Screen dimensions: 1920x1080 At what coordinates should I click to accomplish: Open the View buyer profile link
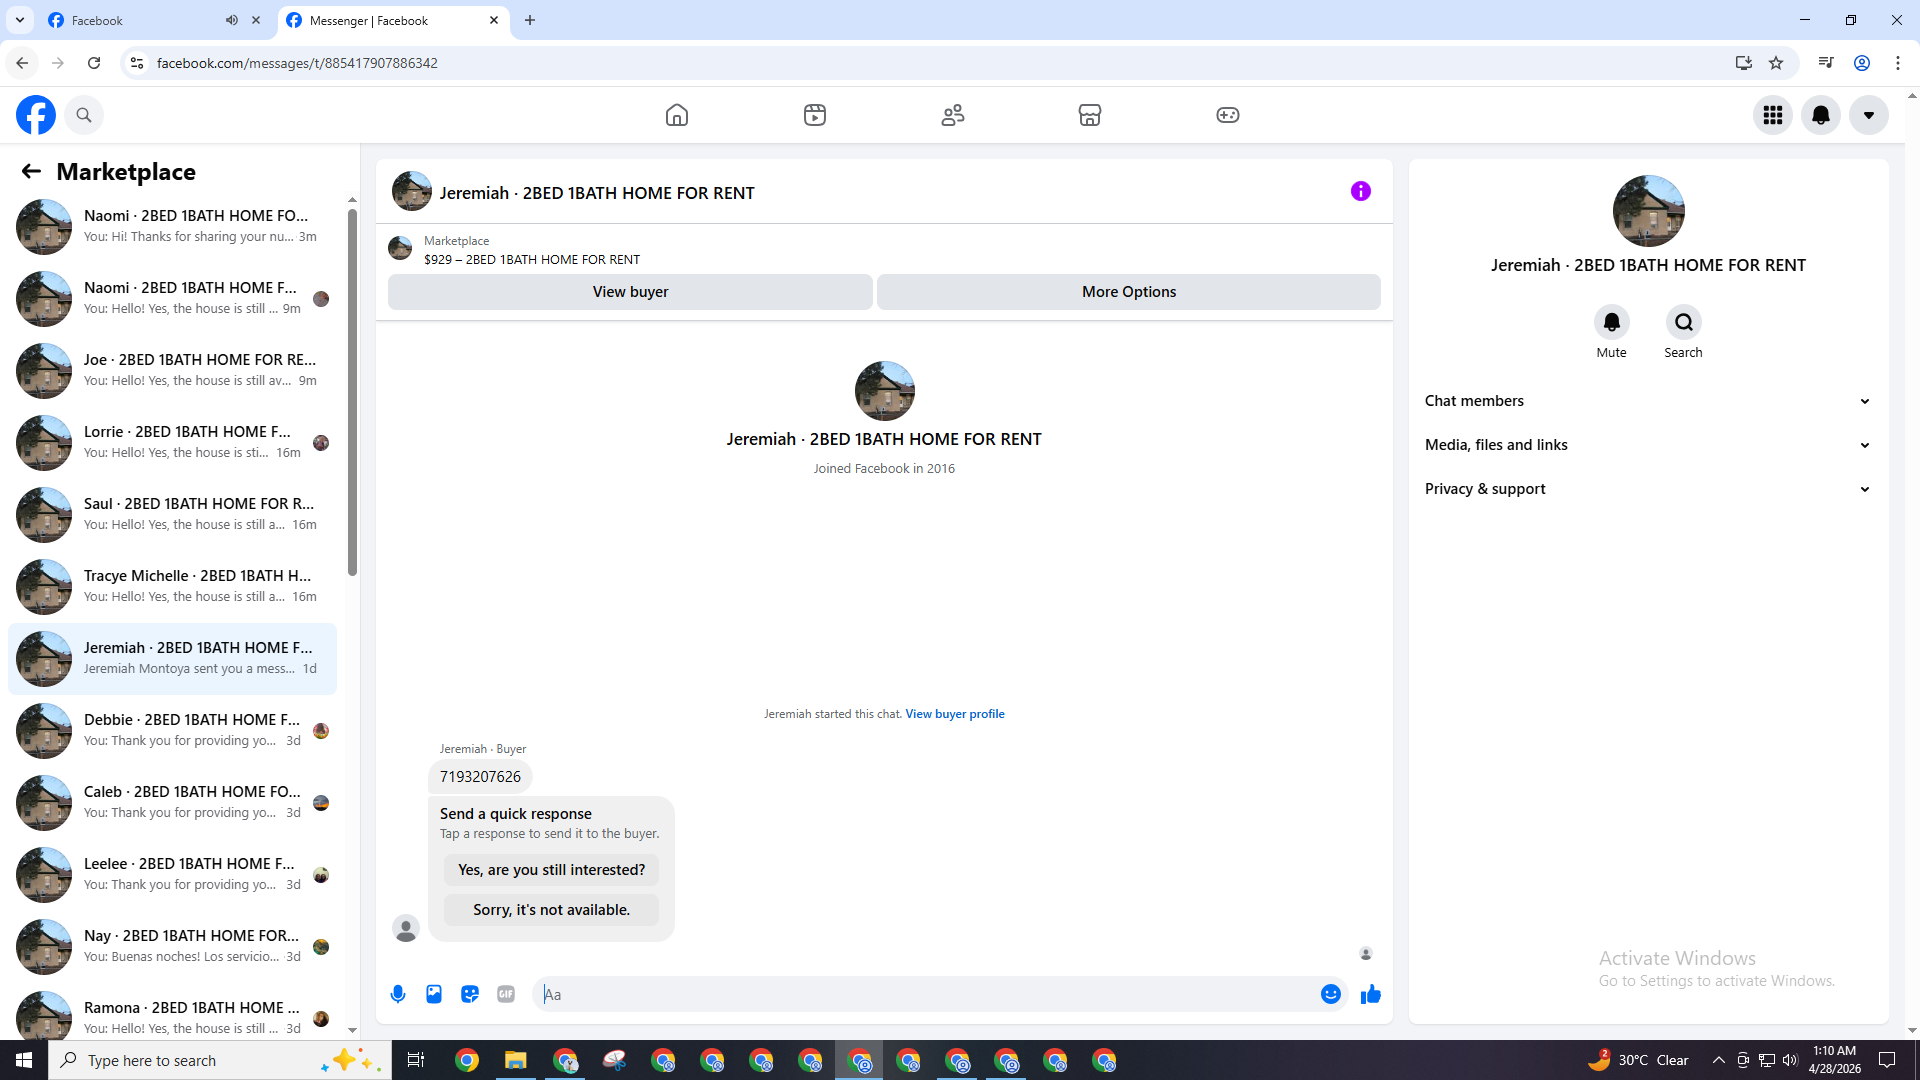pos(955,714)
